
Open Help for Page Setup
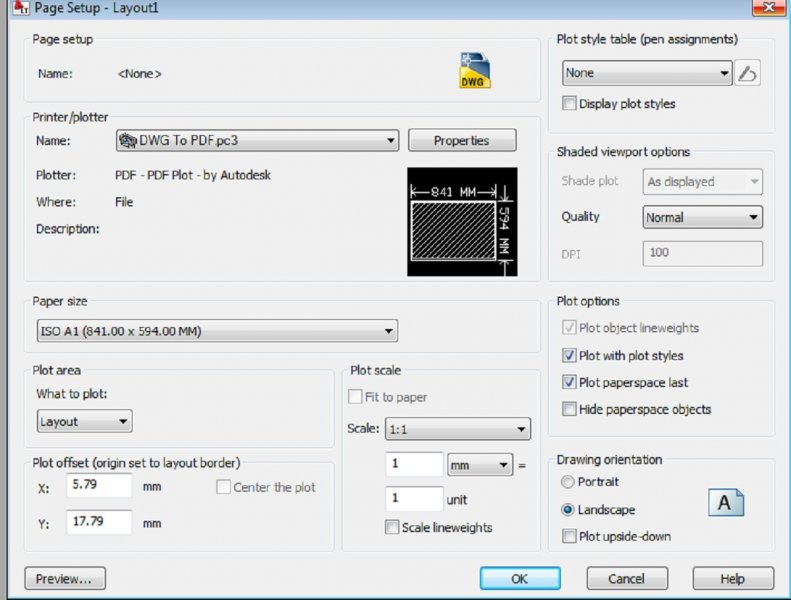pyautogui.click(x=733, y=578)
